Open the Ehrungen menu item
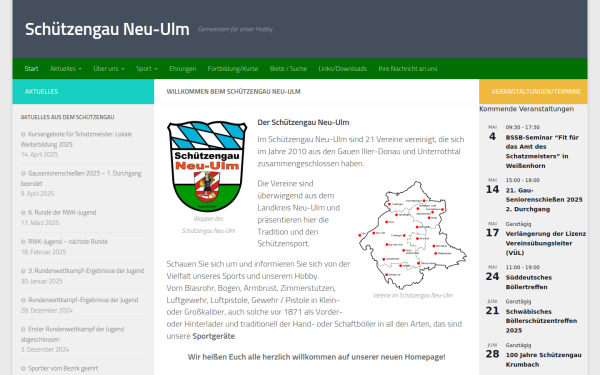This screenshot has height=375, width=600. click(x=183, y=68)
